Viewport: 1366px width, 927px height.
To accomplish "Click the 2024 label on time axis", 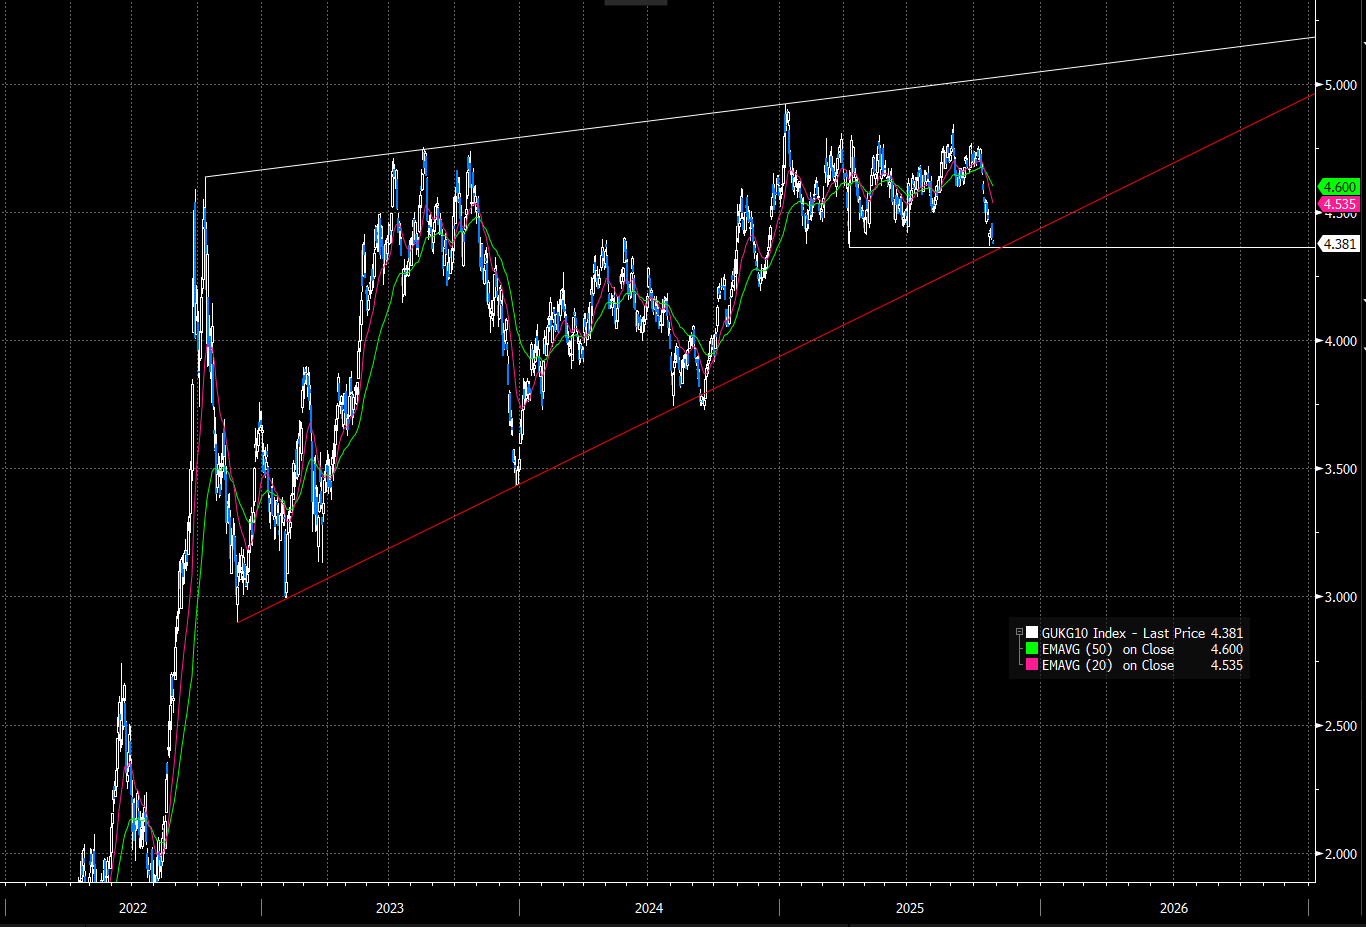I will coord(649,908).
